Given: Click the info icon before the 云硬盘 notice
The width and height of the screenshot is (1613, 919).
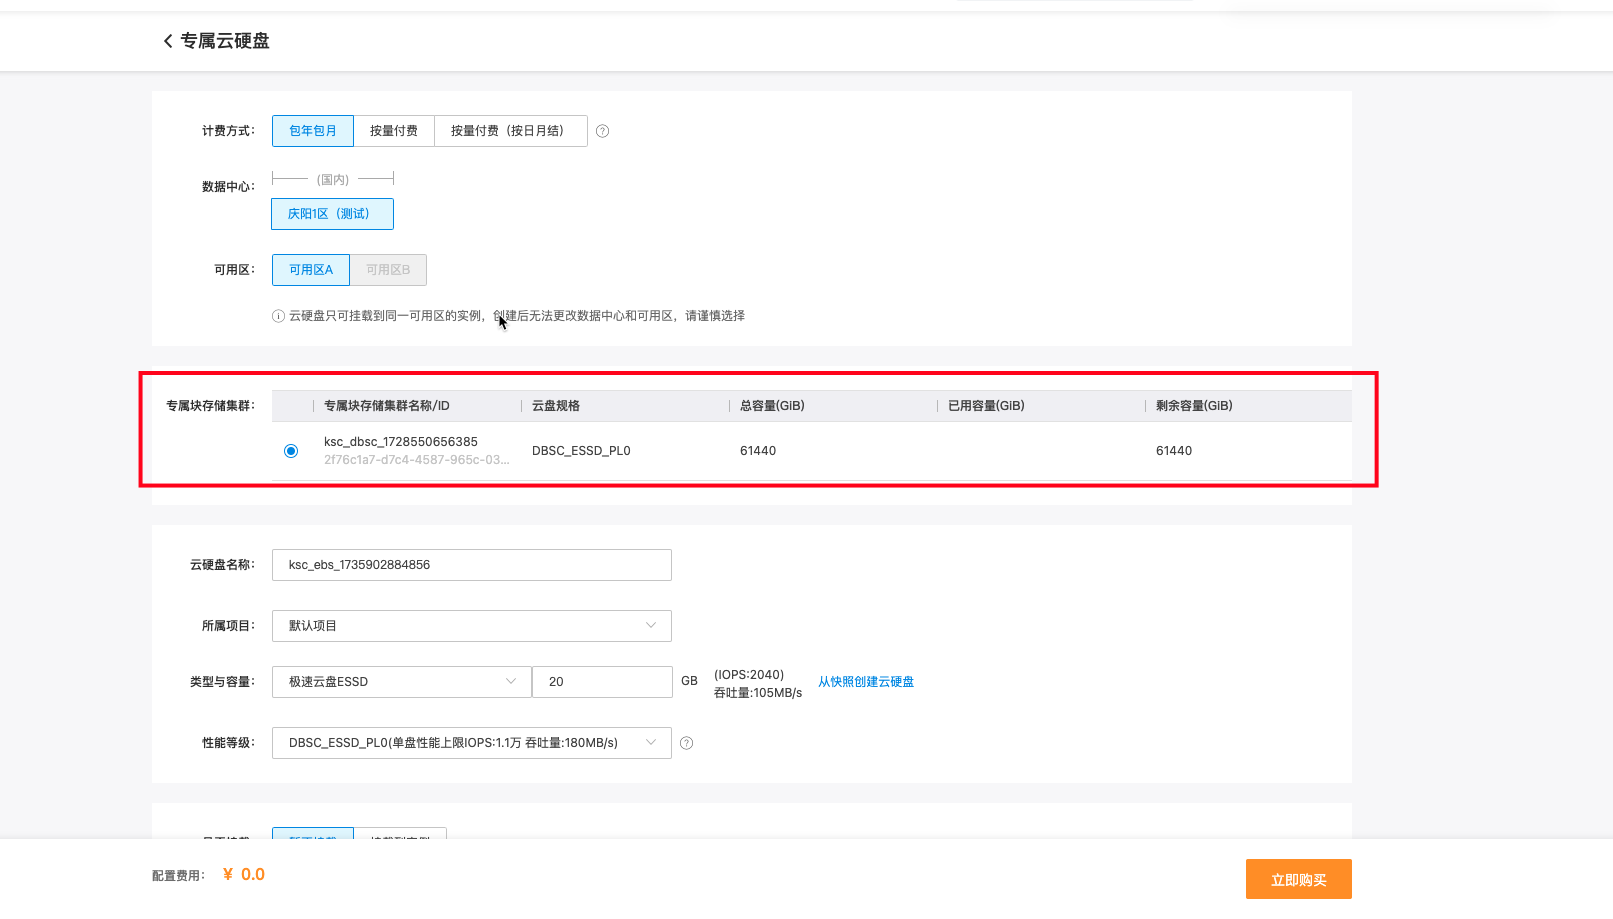Looking at the screenshot, I should coord(279,316).
